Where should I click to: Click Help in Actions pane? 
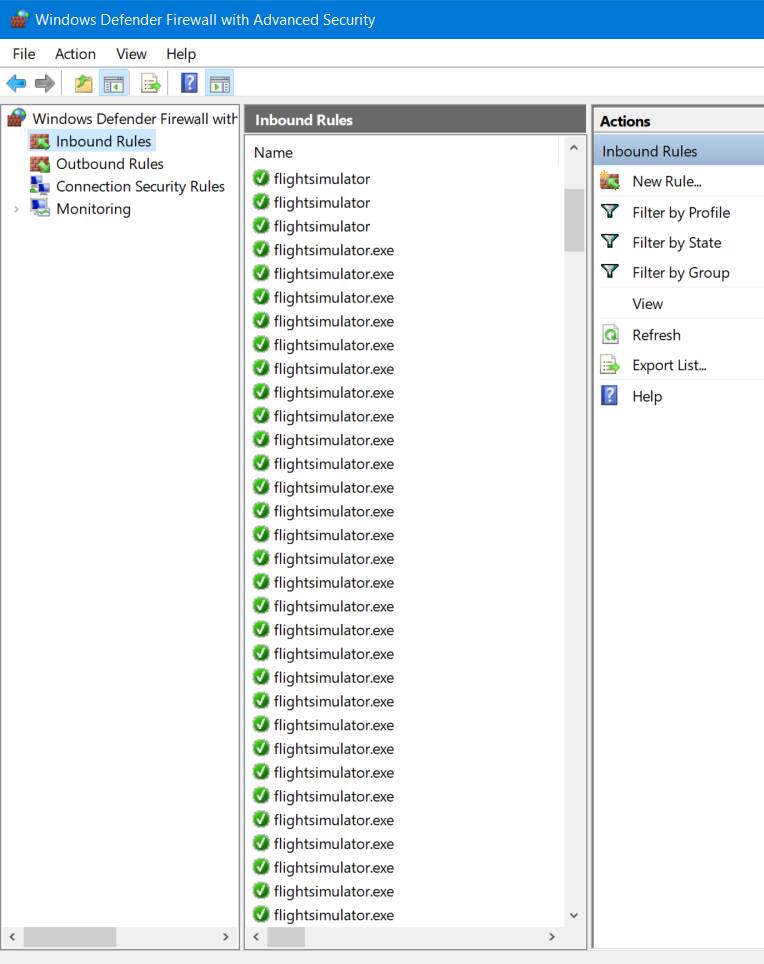[647, 396]
